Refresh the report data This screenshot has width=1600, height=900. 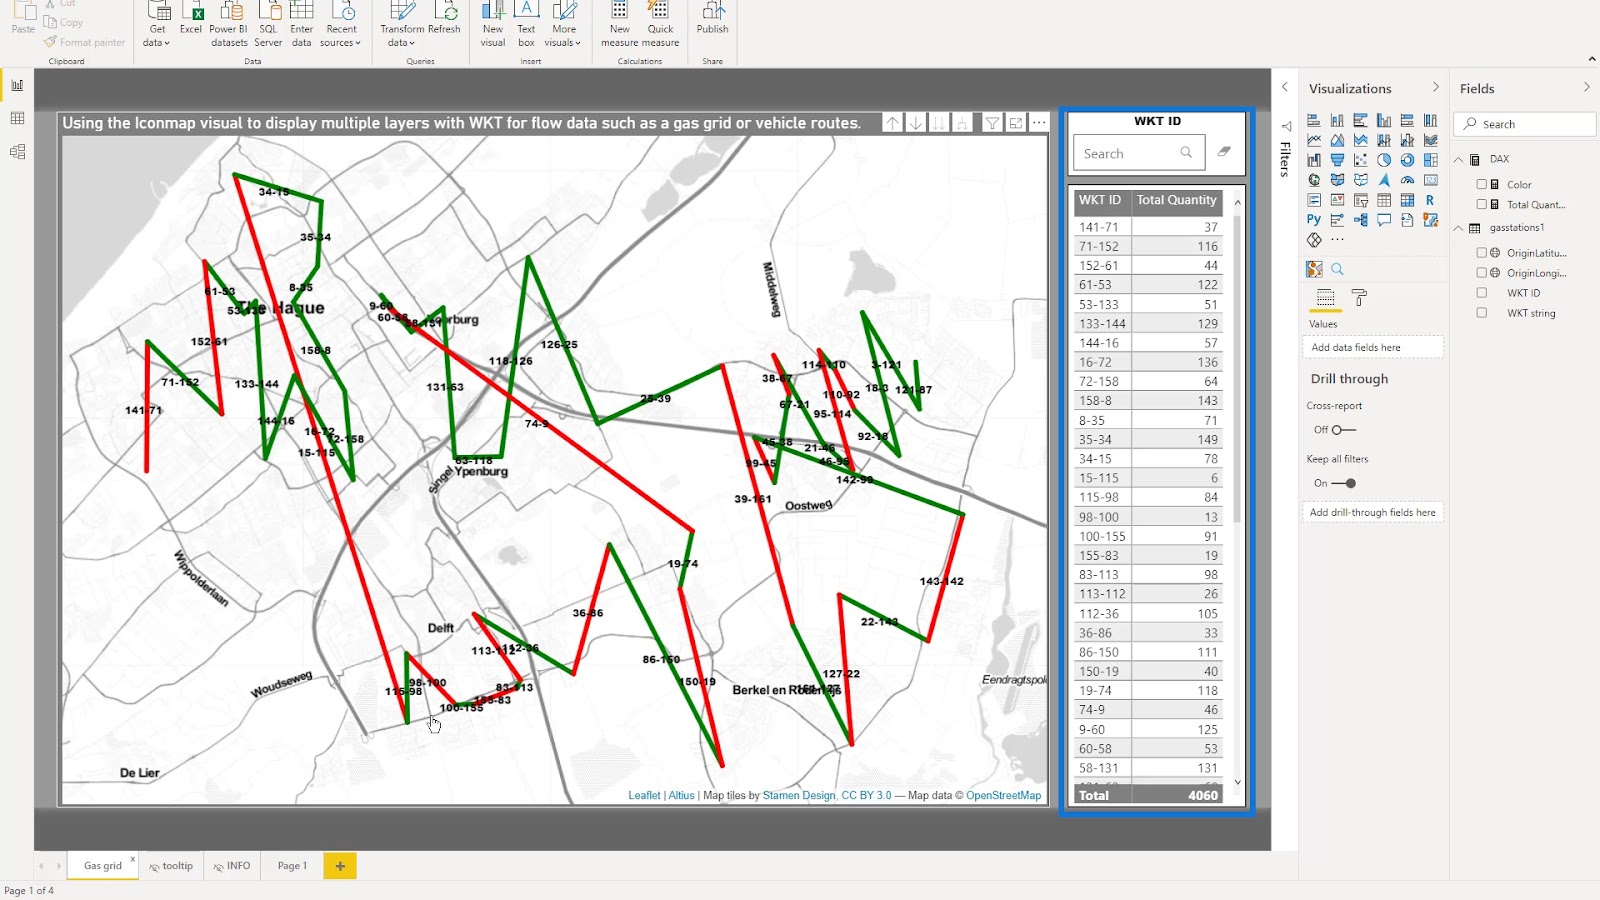click(x=444, y=18)
